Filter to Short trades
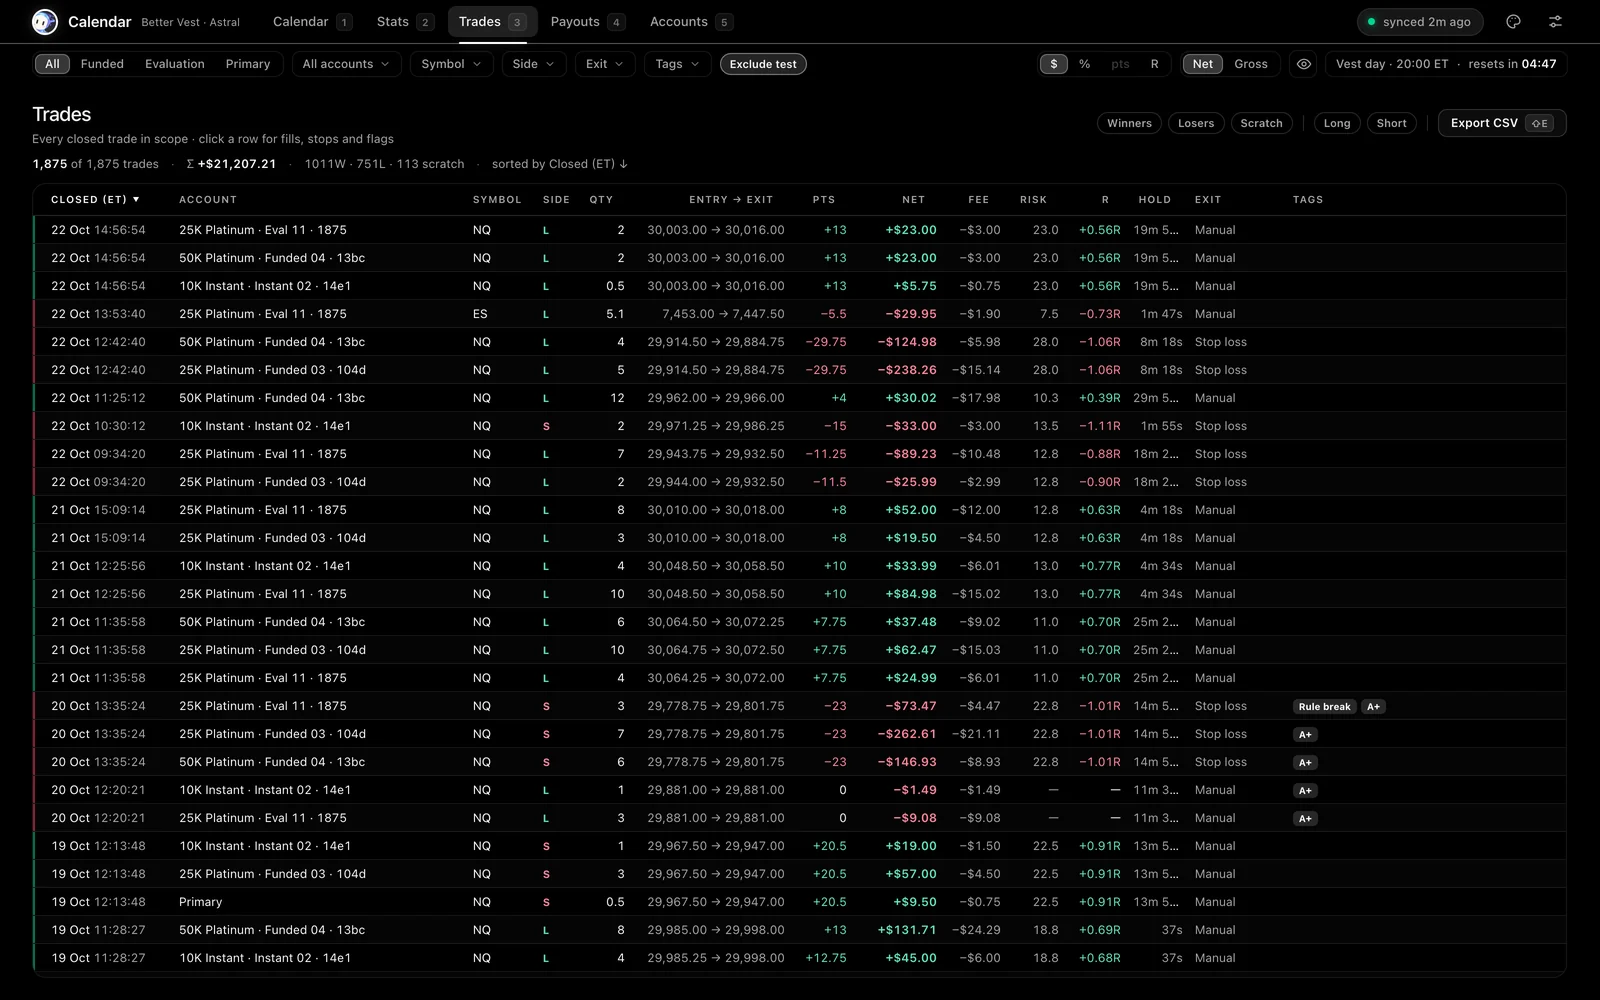This screenshot has height=1000, width=1600. [x=1391, y=123]
